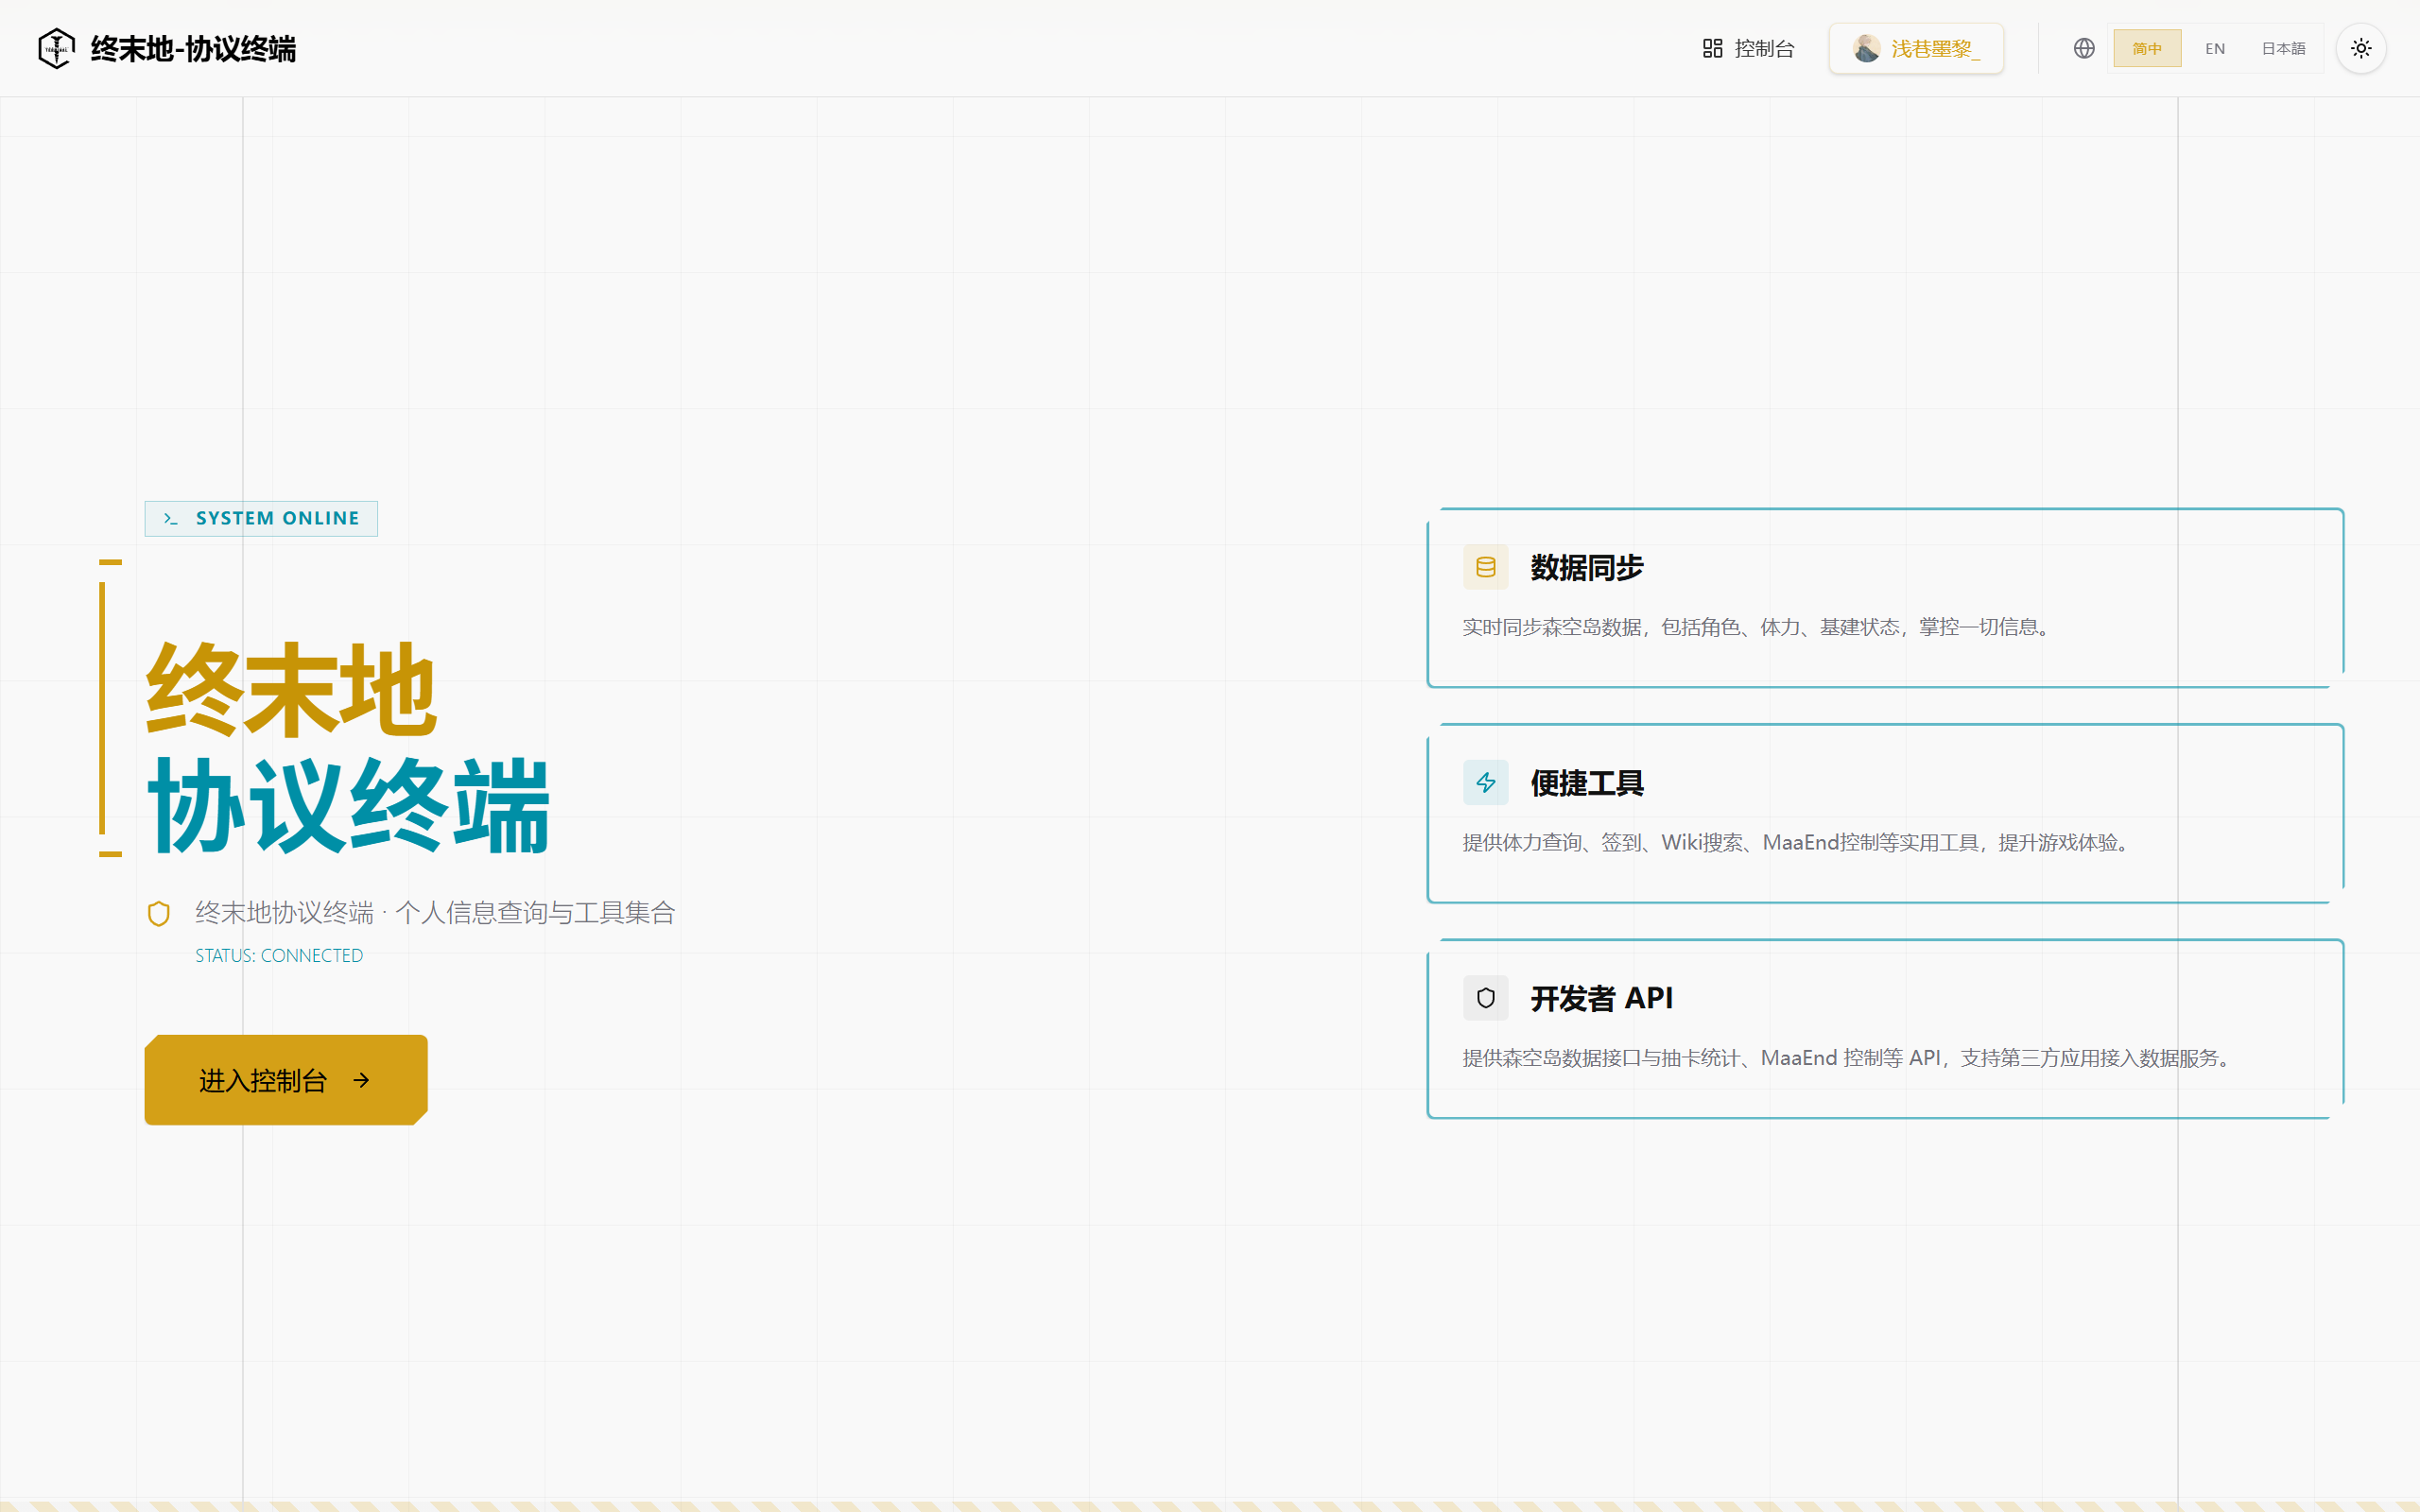Click the arrow icon in 进入控制台 button
Image resolution: width=2420 pixels, height=1512 pixels.
tap(362, 1080)
